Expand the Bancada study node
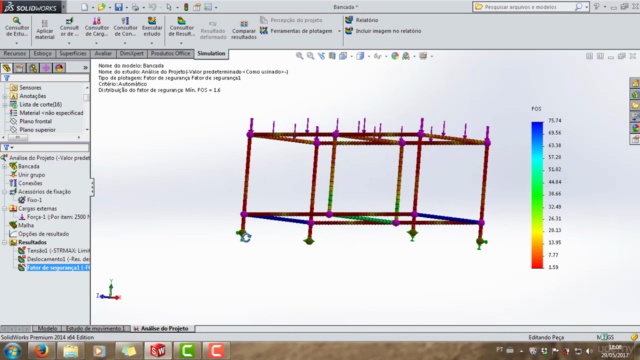640x360 pixels. (x=4, y=167)
